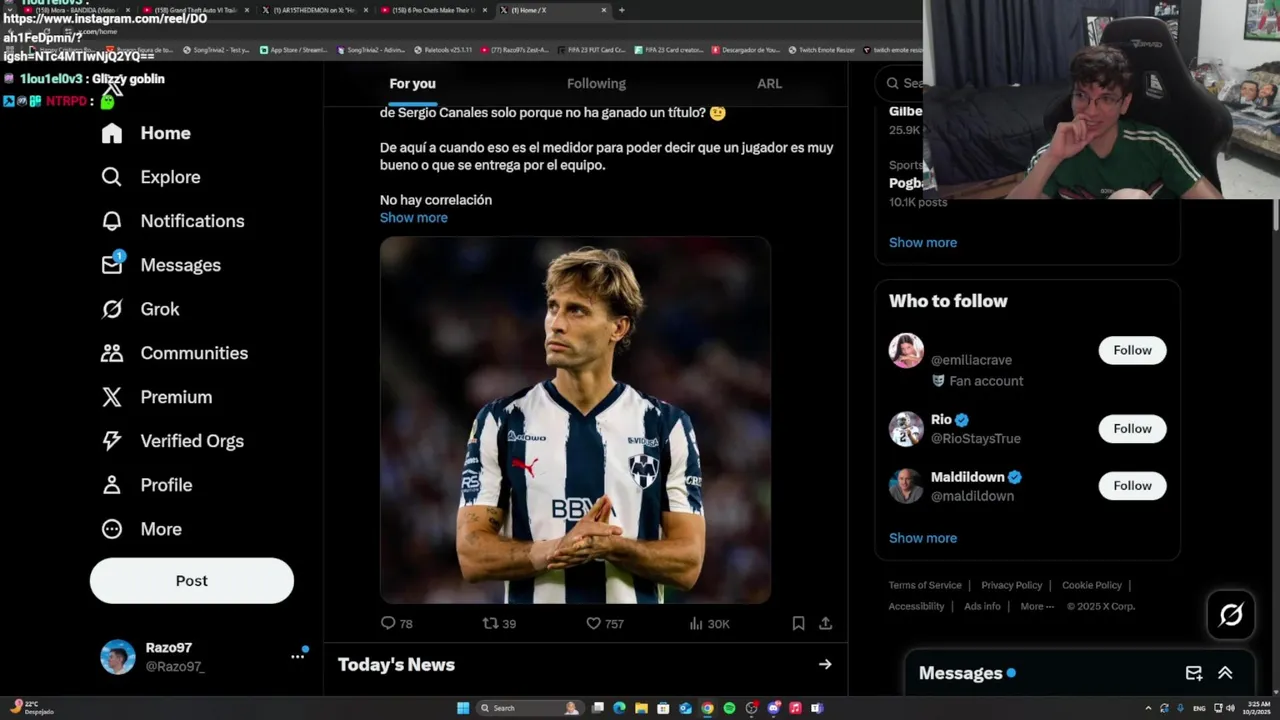1280x720 pixels.
Task: Open Verified Orgs lightning icon
Action: pyautogui.click(x=111, y=441)
